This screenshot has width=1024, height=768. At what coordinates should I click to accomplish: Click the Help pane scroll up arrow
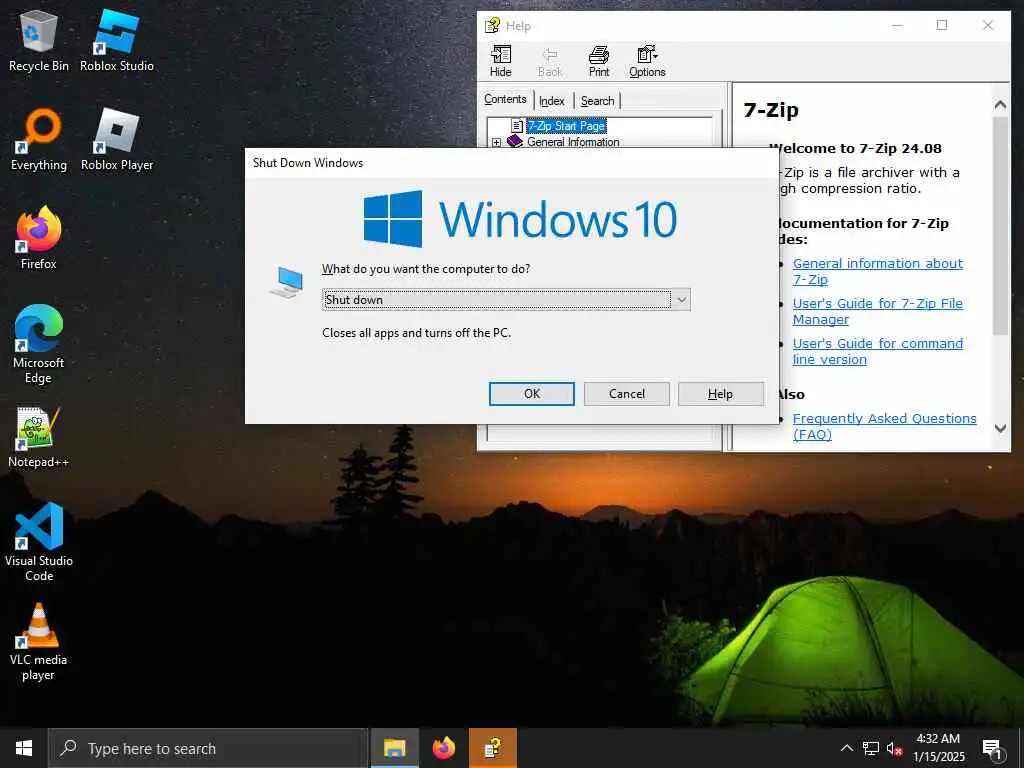pos(1000,104)
